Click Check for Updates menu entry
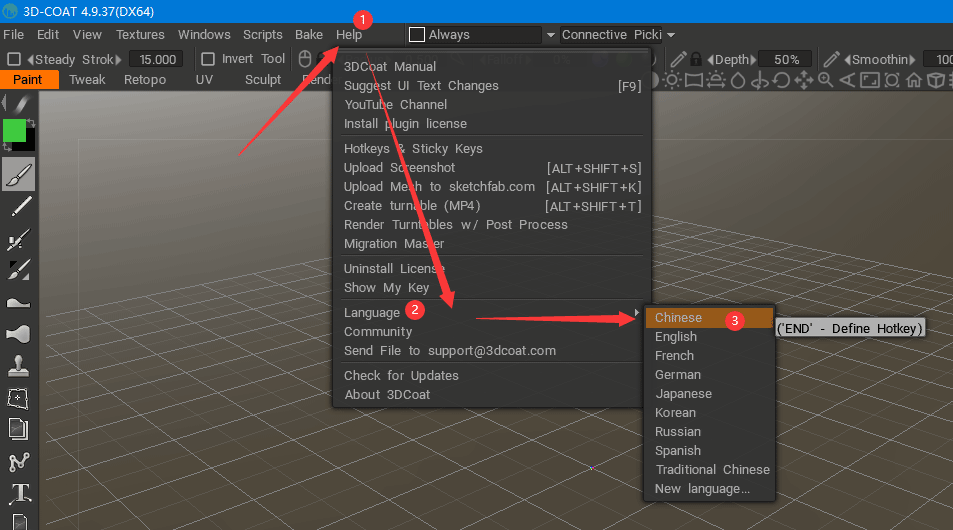This screenshot has width=953, height=530. point(401,376)
